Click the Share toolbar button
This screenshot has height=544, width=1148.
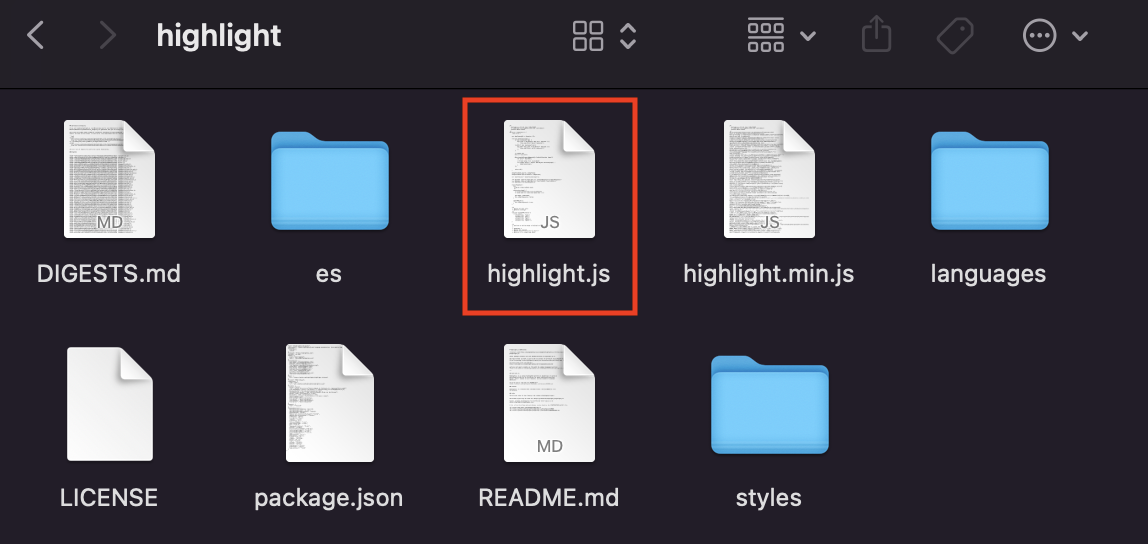click(876, 34)
